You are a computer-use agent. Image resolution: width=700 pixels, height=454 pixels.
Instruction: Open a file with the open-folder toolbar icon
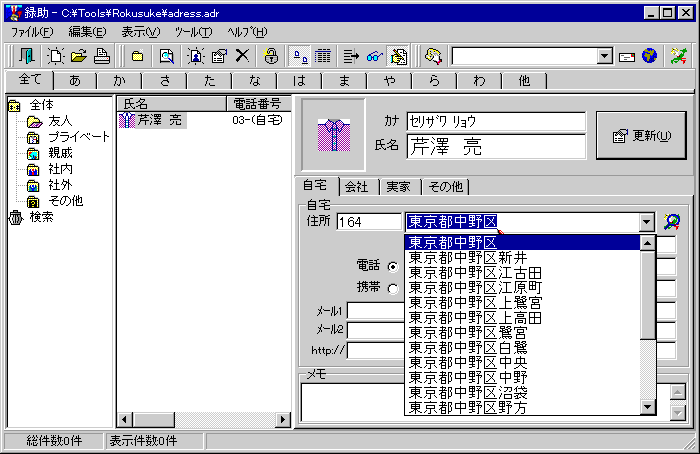tap(79, 56)
